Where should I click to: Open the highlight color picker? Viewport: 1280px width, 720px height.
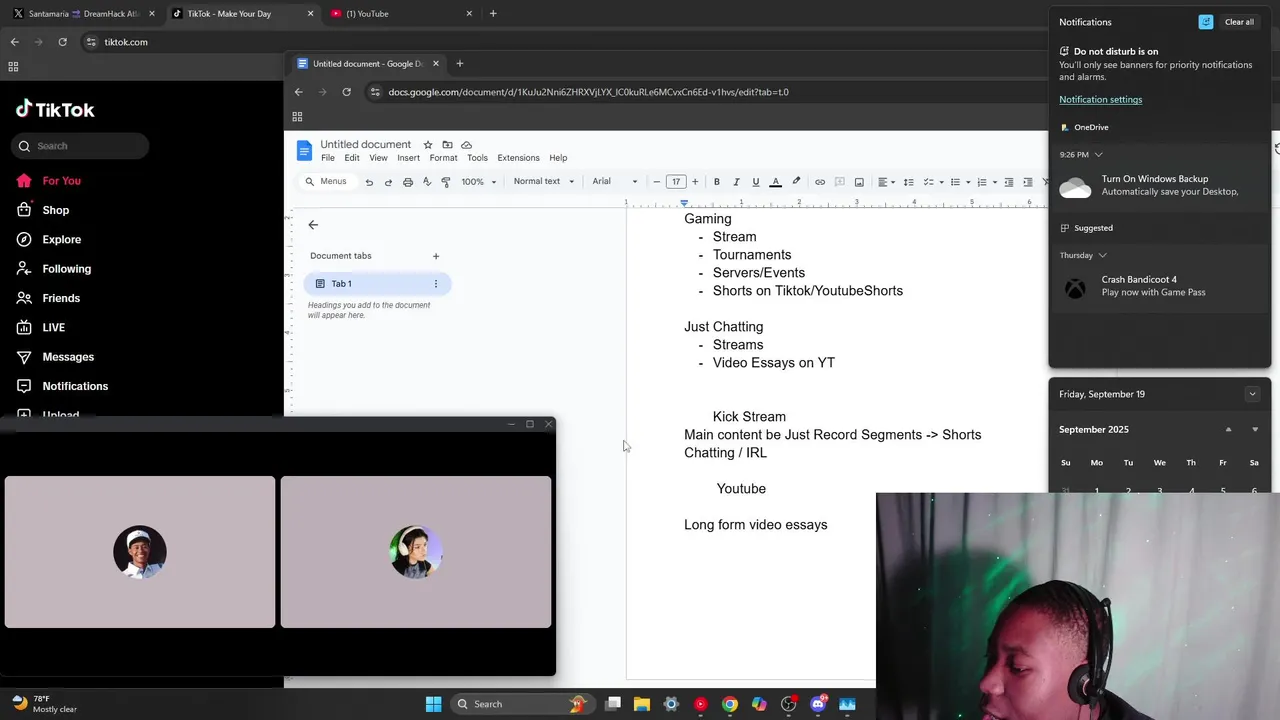pos(796,182)
